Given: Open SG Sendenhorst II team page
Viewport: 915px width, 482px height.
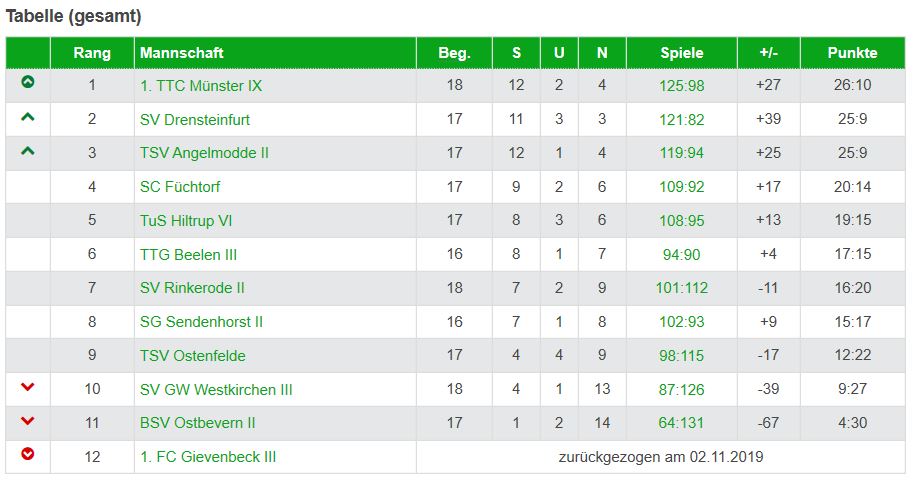Looking at the screenshot, I should pos(202,322).
